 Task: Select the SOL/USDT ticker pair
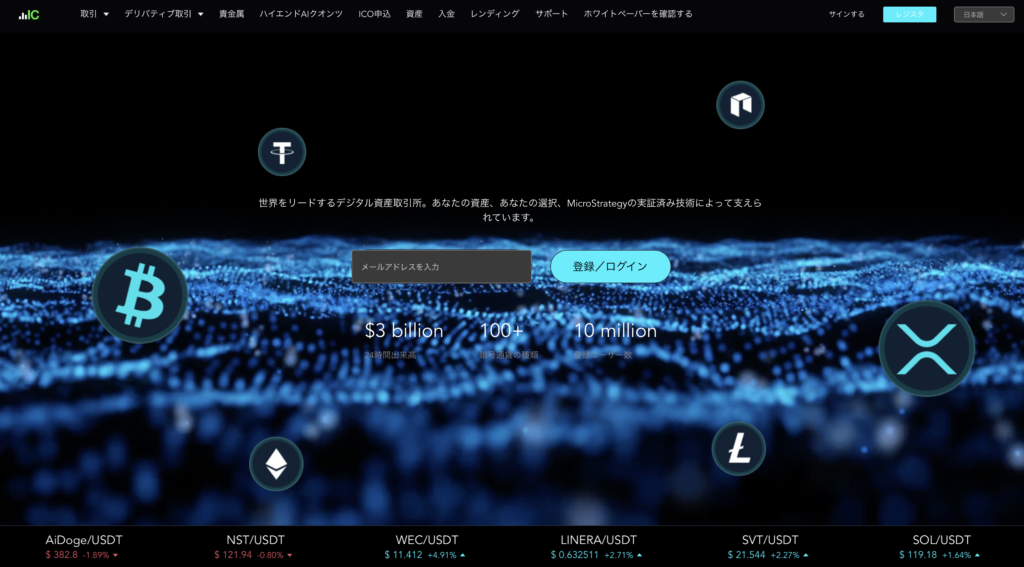[x=942, y=540]
